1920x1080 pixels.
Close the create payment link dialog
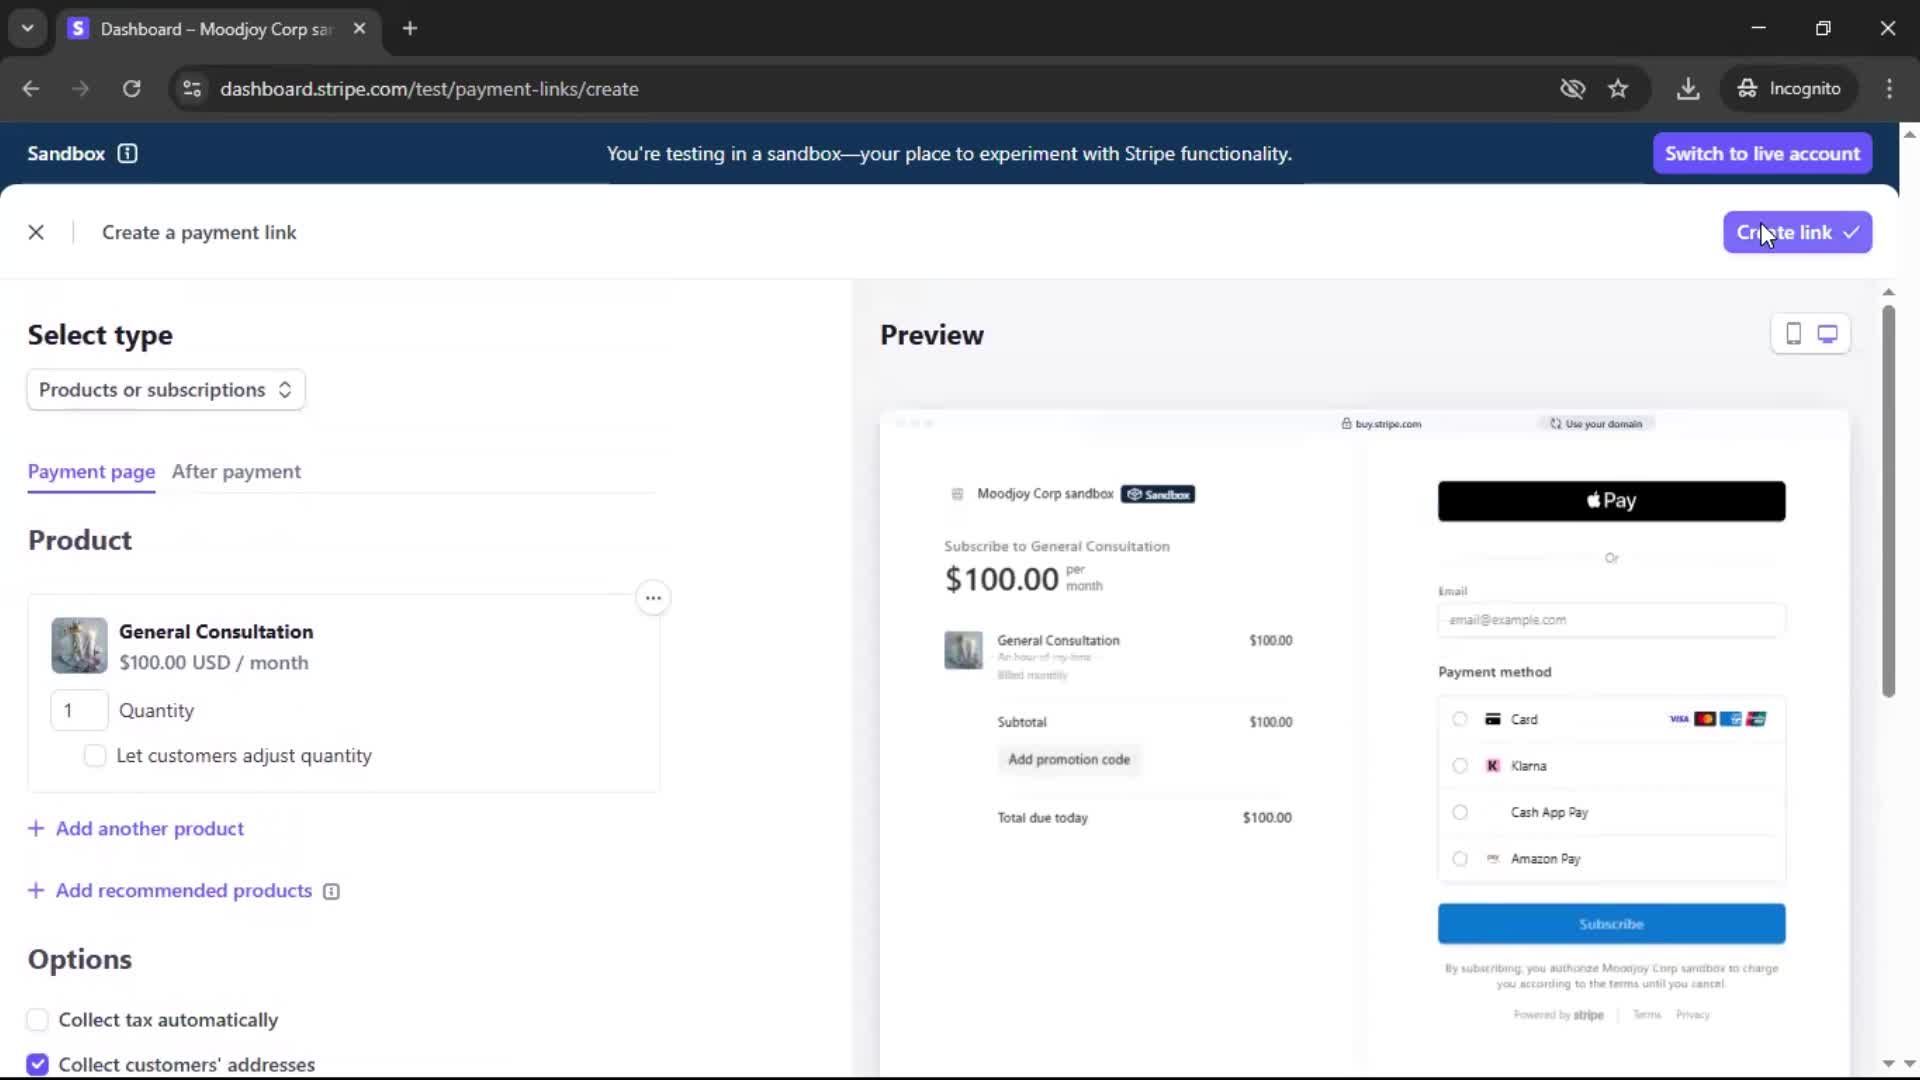(36, 232)
